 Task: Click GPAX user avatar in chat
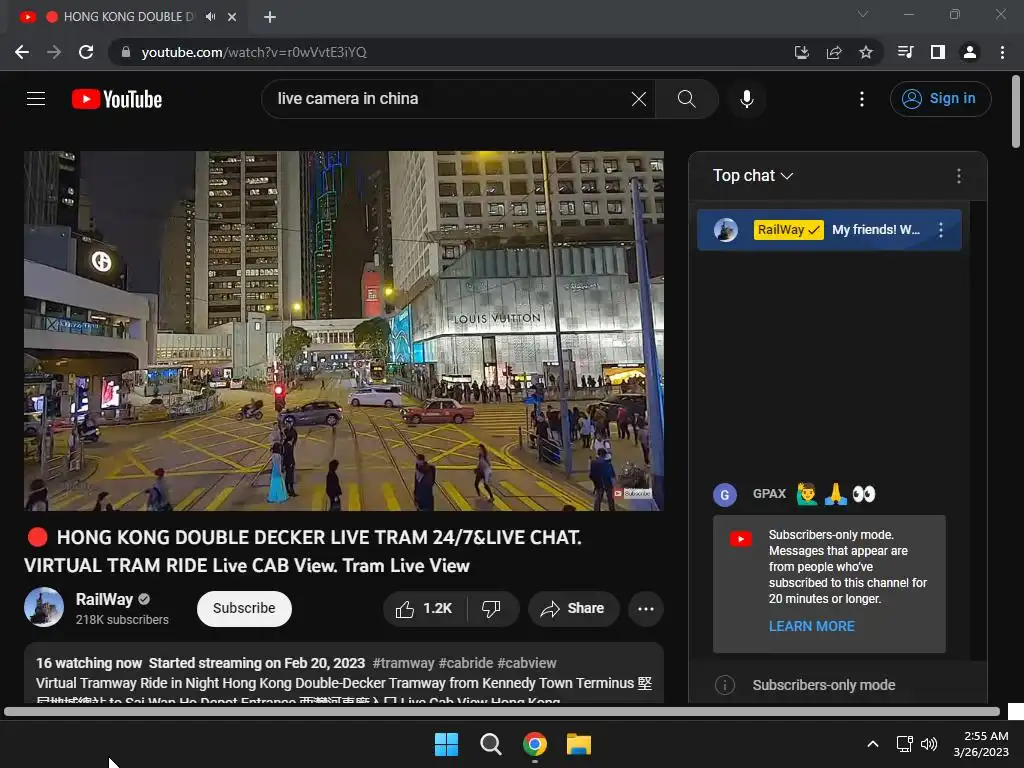724,495
